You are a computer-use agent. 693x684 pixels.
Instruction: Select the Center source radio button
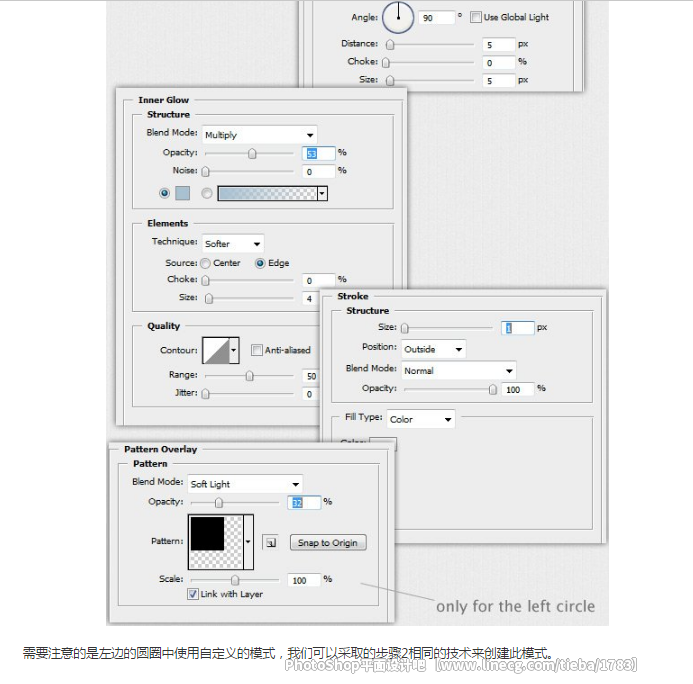[205, 263]
